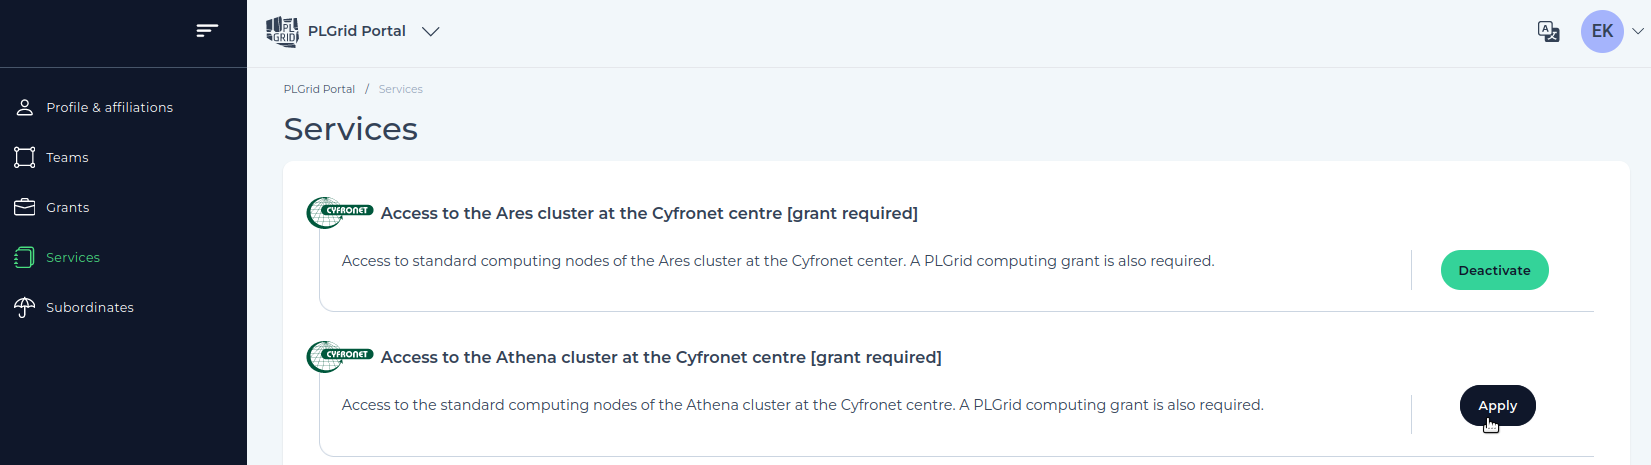
Task: Open the language translation icon
Action: [x=1548, y=31]
